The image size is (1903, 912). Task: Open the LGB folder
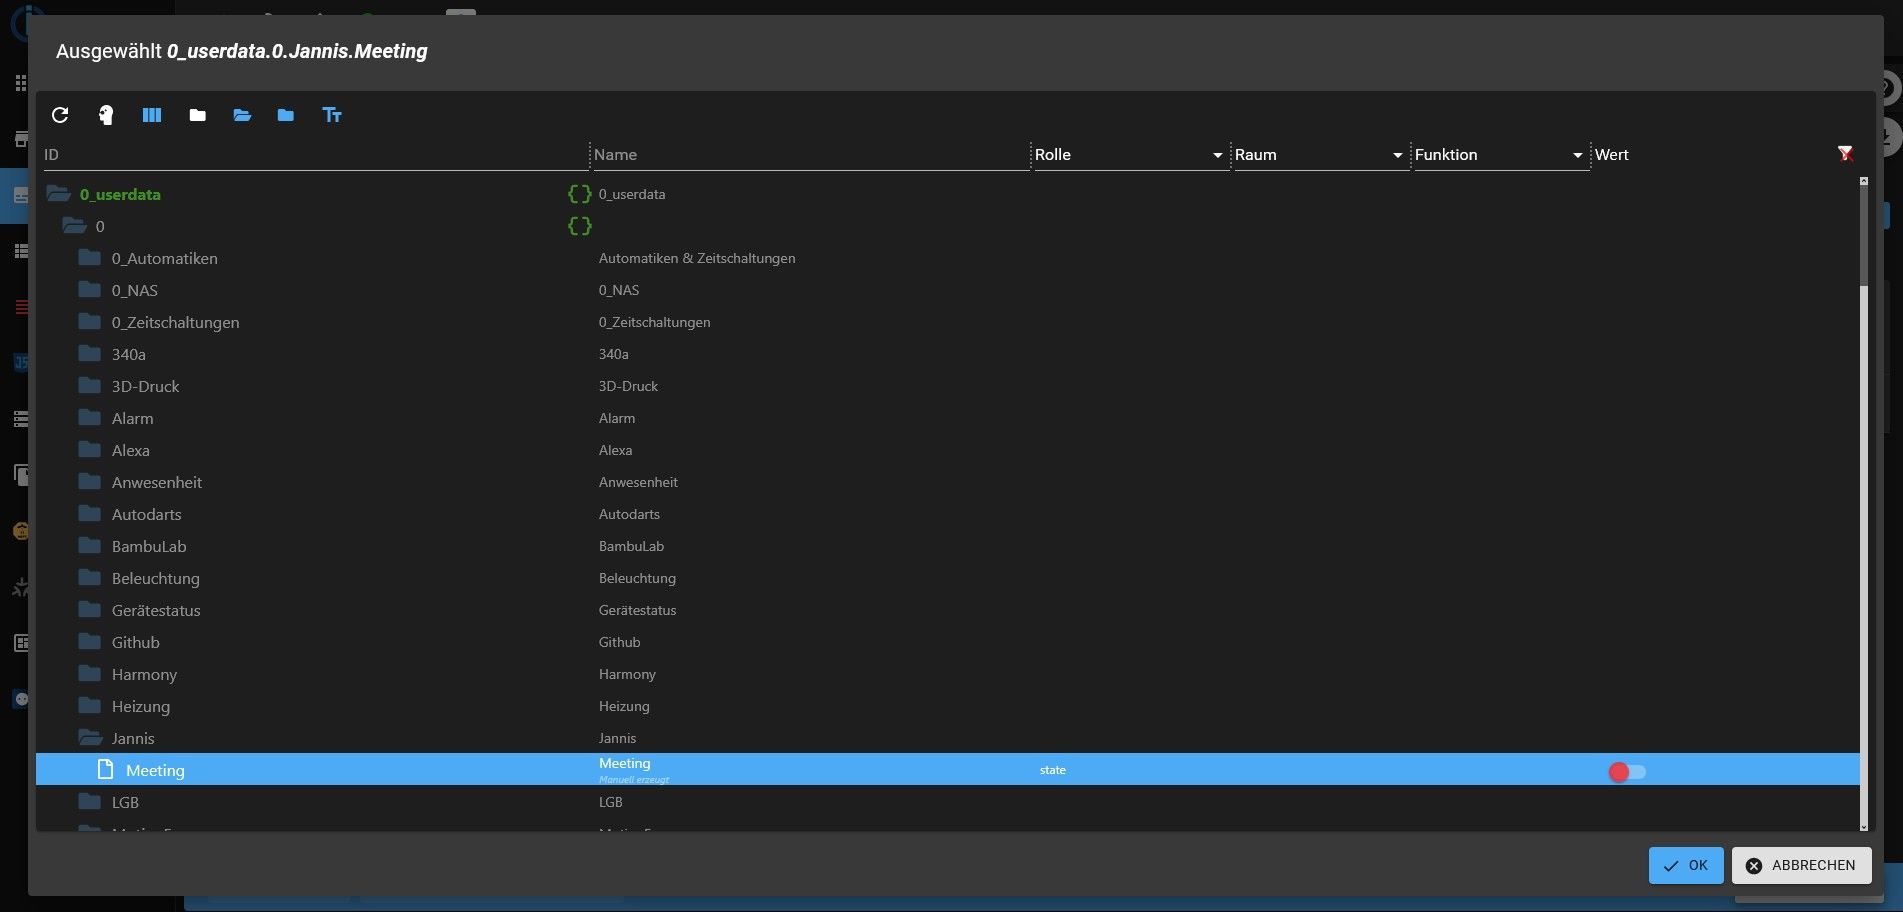coord(90,802)
